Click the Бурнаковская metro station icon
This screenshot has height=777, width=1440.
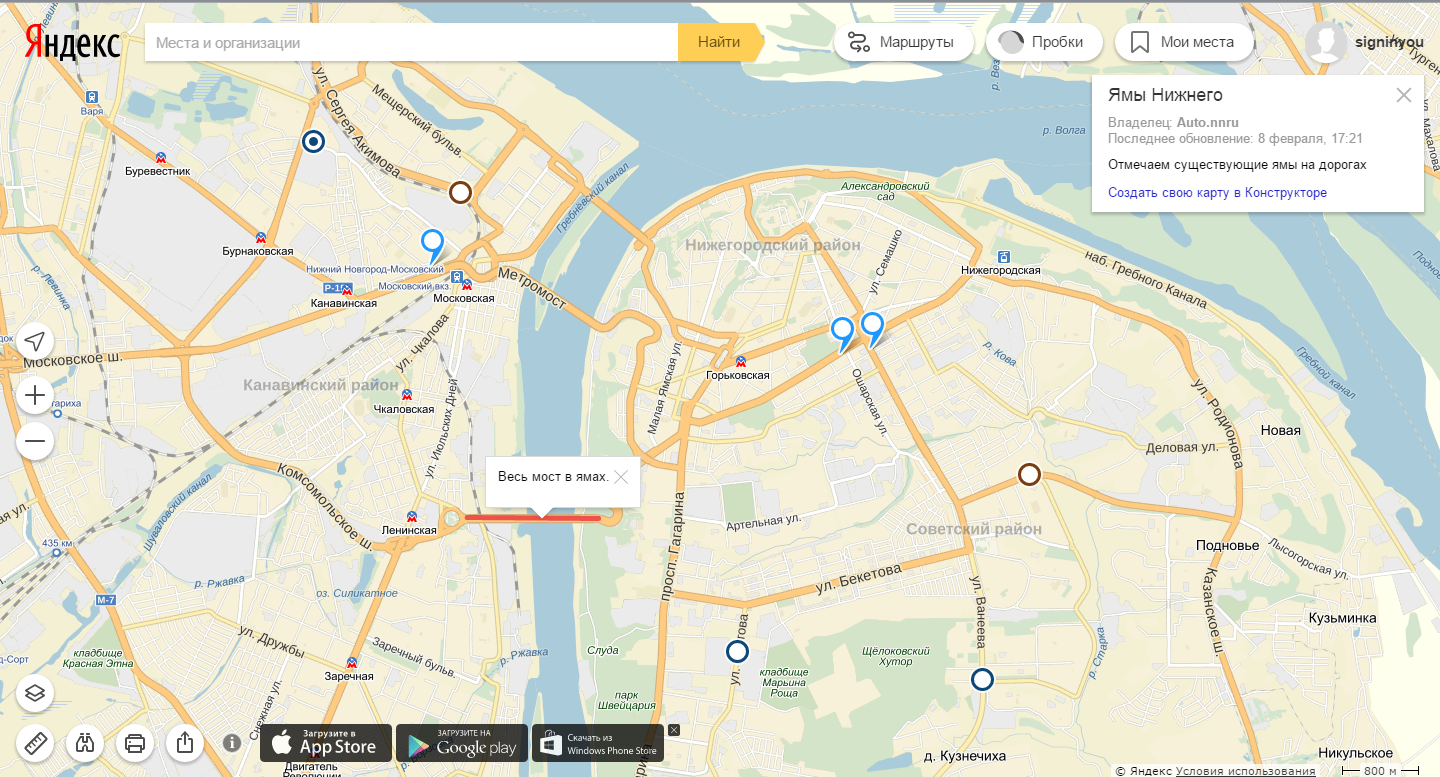[x=261, y=238]
